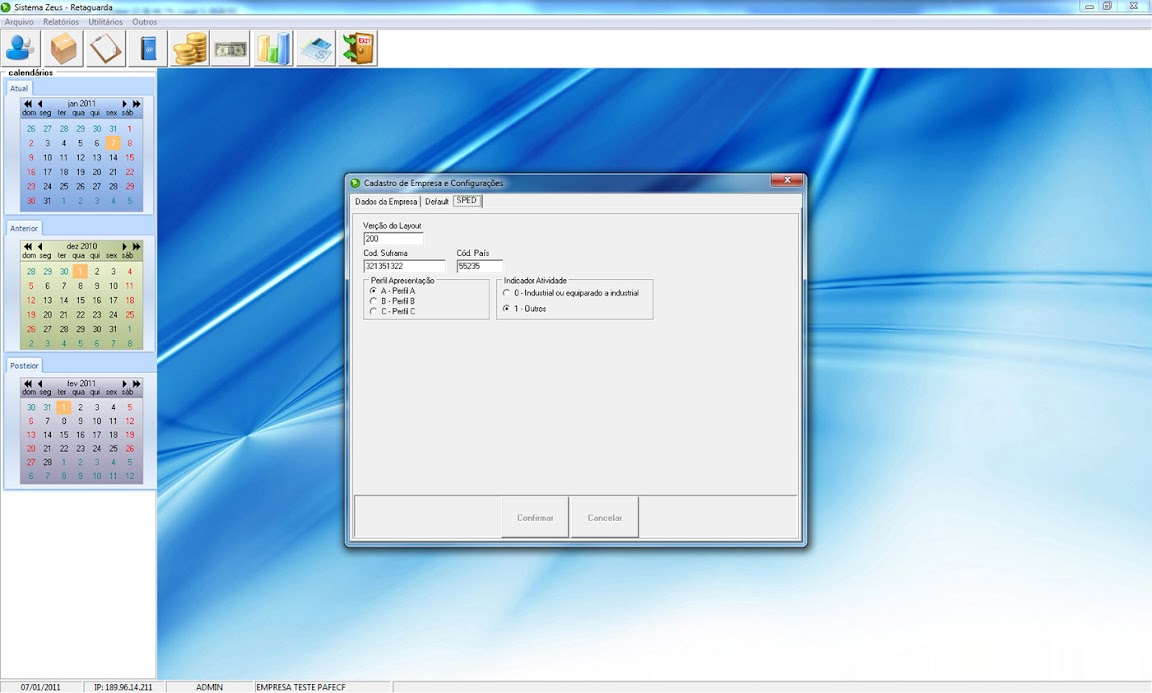Go to previous month in dez 2010 calendar
Image resolution: width=1152 pixels, height=693 pixels.
(x=40, y=246)
